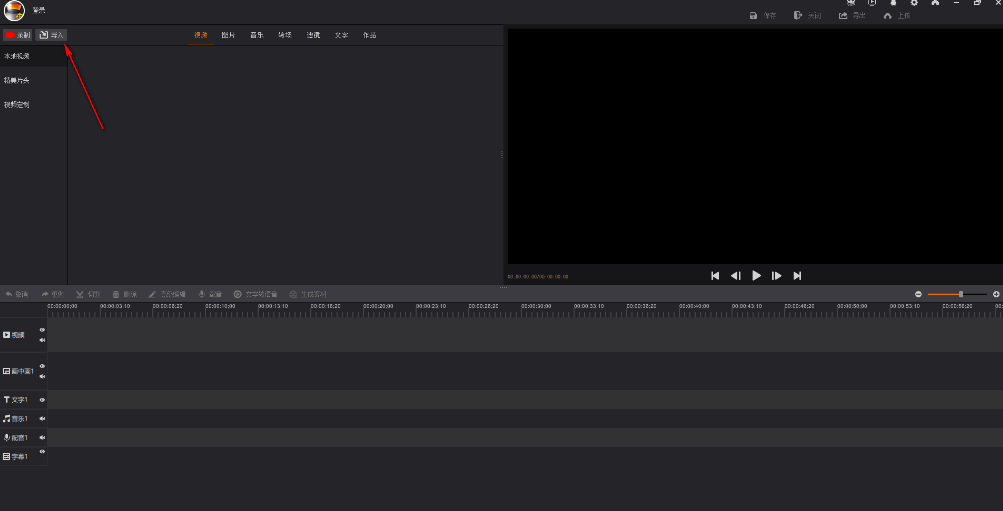Skip to the end of the preview
This screenshot has height=511, width=1003.
[x=797, y=275]
